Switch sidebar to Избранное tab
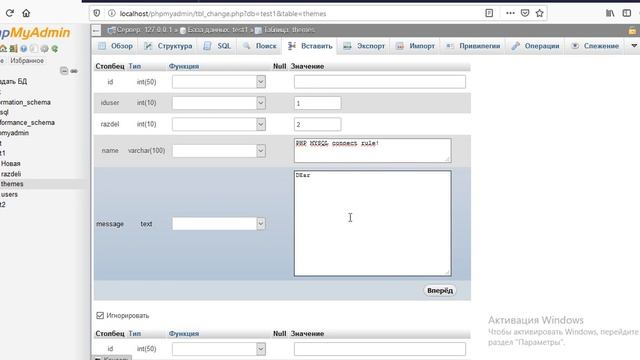 [x=27, y=60]
